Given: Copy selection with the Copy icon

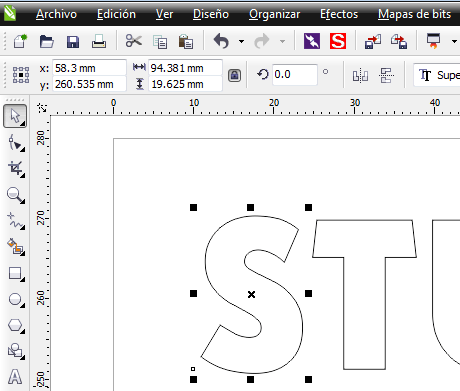Looking at the screenshot, I should tap(160, 42).
